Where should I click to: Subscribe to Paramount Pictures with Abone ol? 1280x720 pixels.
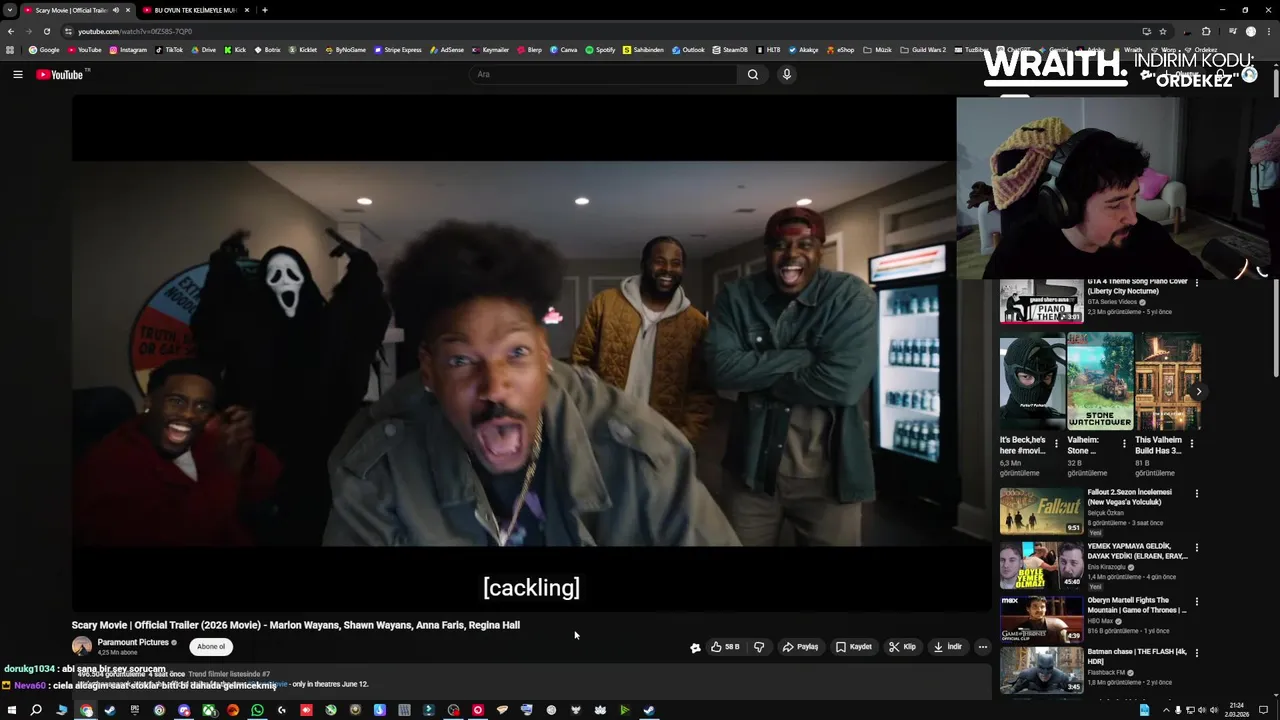click(x=211, y=647)
